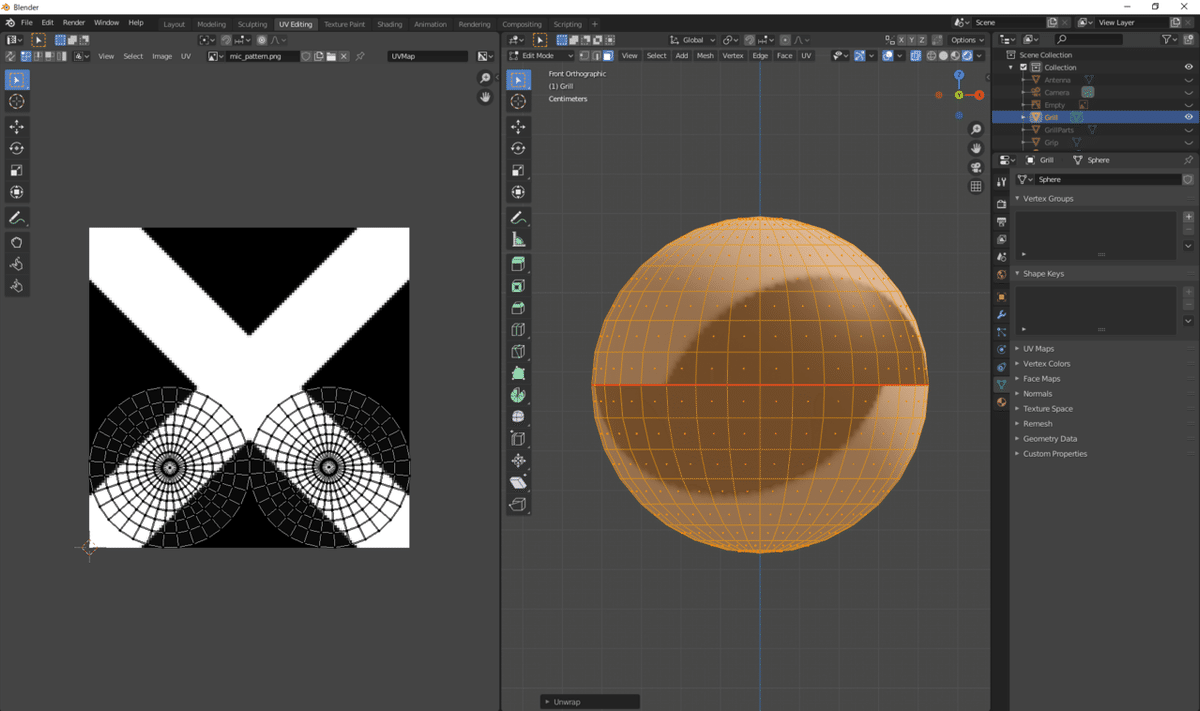Viewport: 1200px width, 711px height.
Task: Open the Edit Mode dropdown
Action: pos(541,56)
